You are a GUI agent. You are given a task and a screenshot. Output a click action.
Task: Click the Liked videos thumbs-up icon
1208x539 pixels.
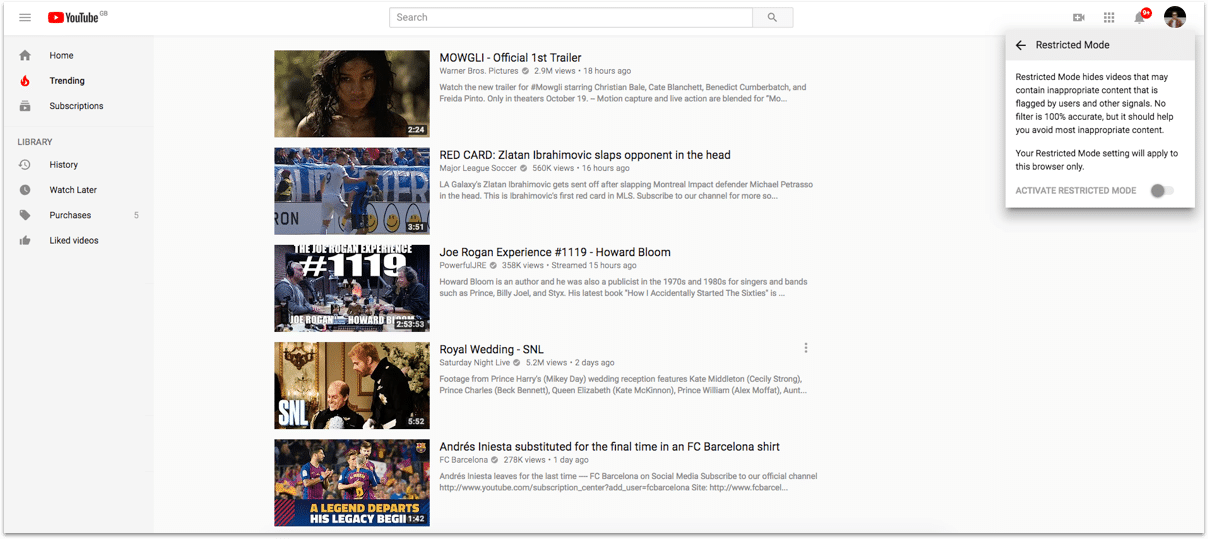coord(25,240)
